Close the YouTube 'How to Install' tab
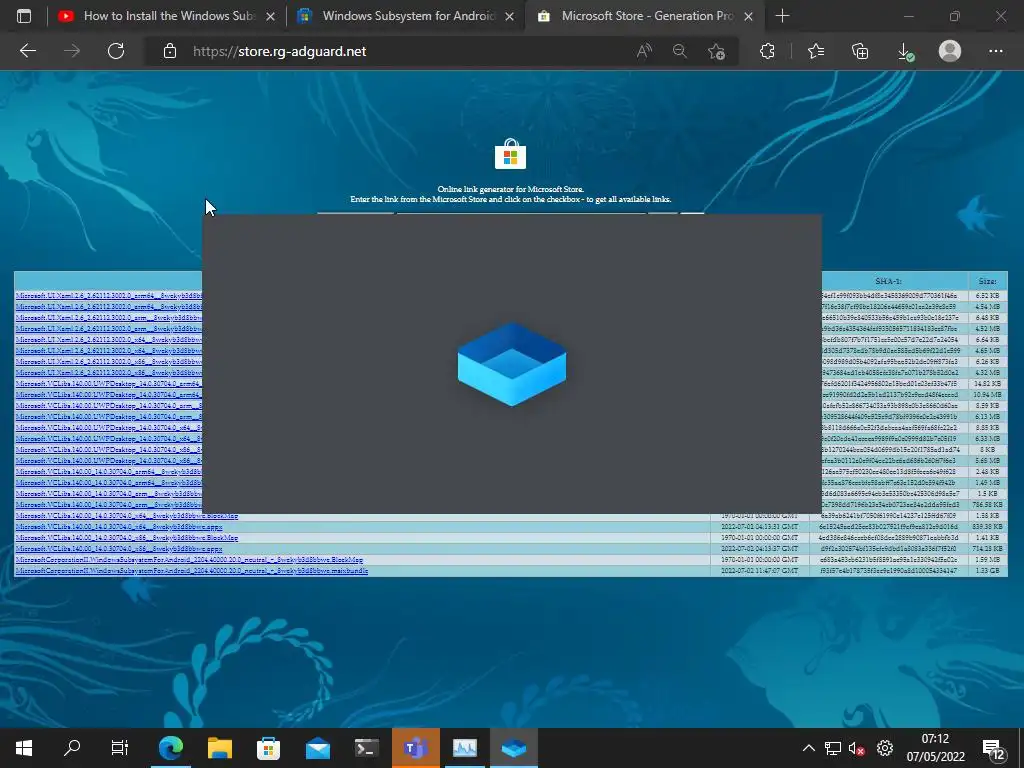This screenshot has width=1024, height=768. (270, 16)
